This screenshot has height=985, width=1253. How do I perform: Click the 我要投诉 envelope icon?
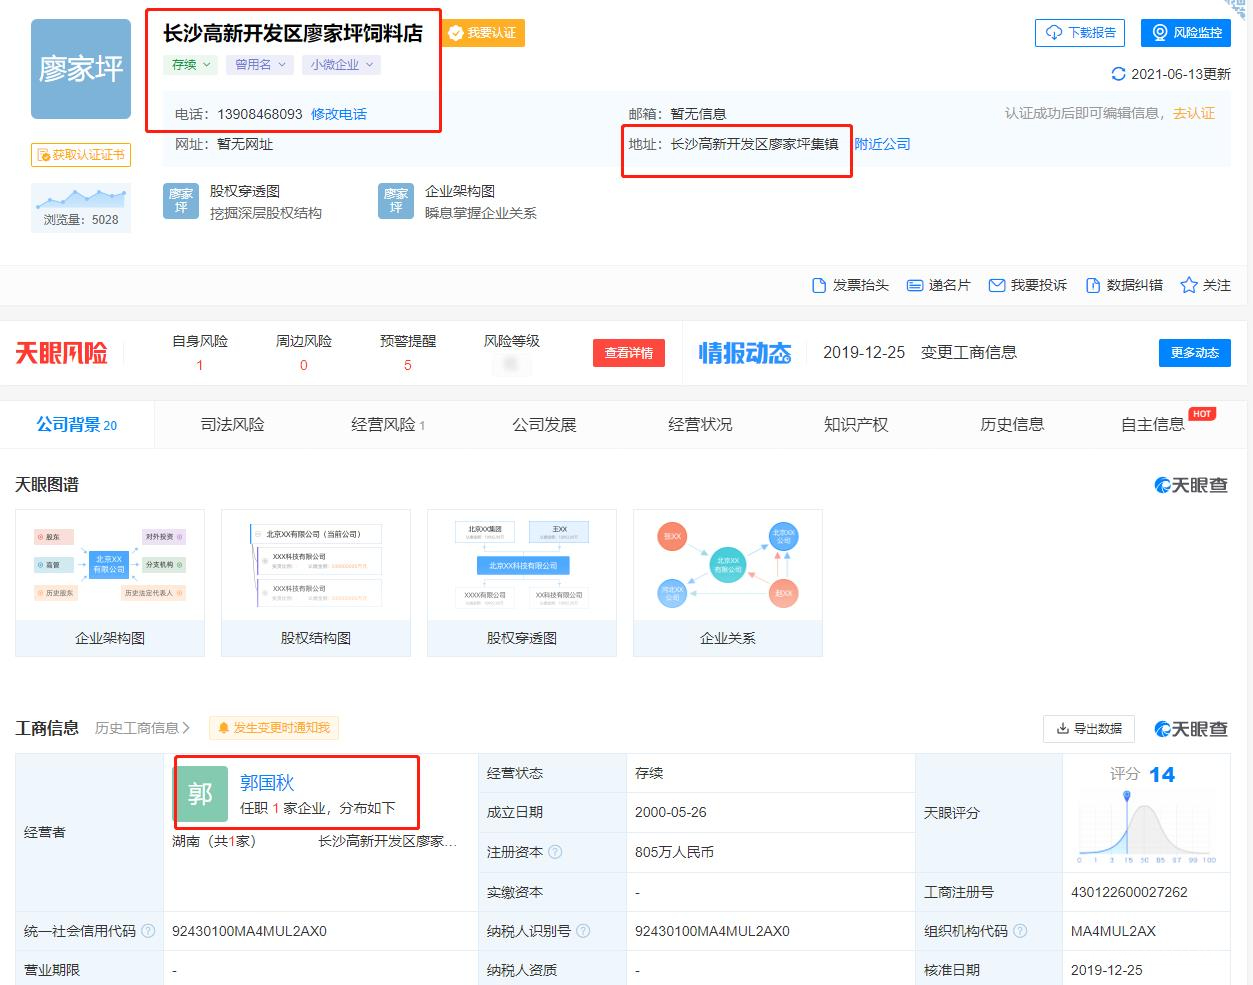pyautogui.click(x=996, y=285)
